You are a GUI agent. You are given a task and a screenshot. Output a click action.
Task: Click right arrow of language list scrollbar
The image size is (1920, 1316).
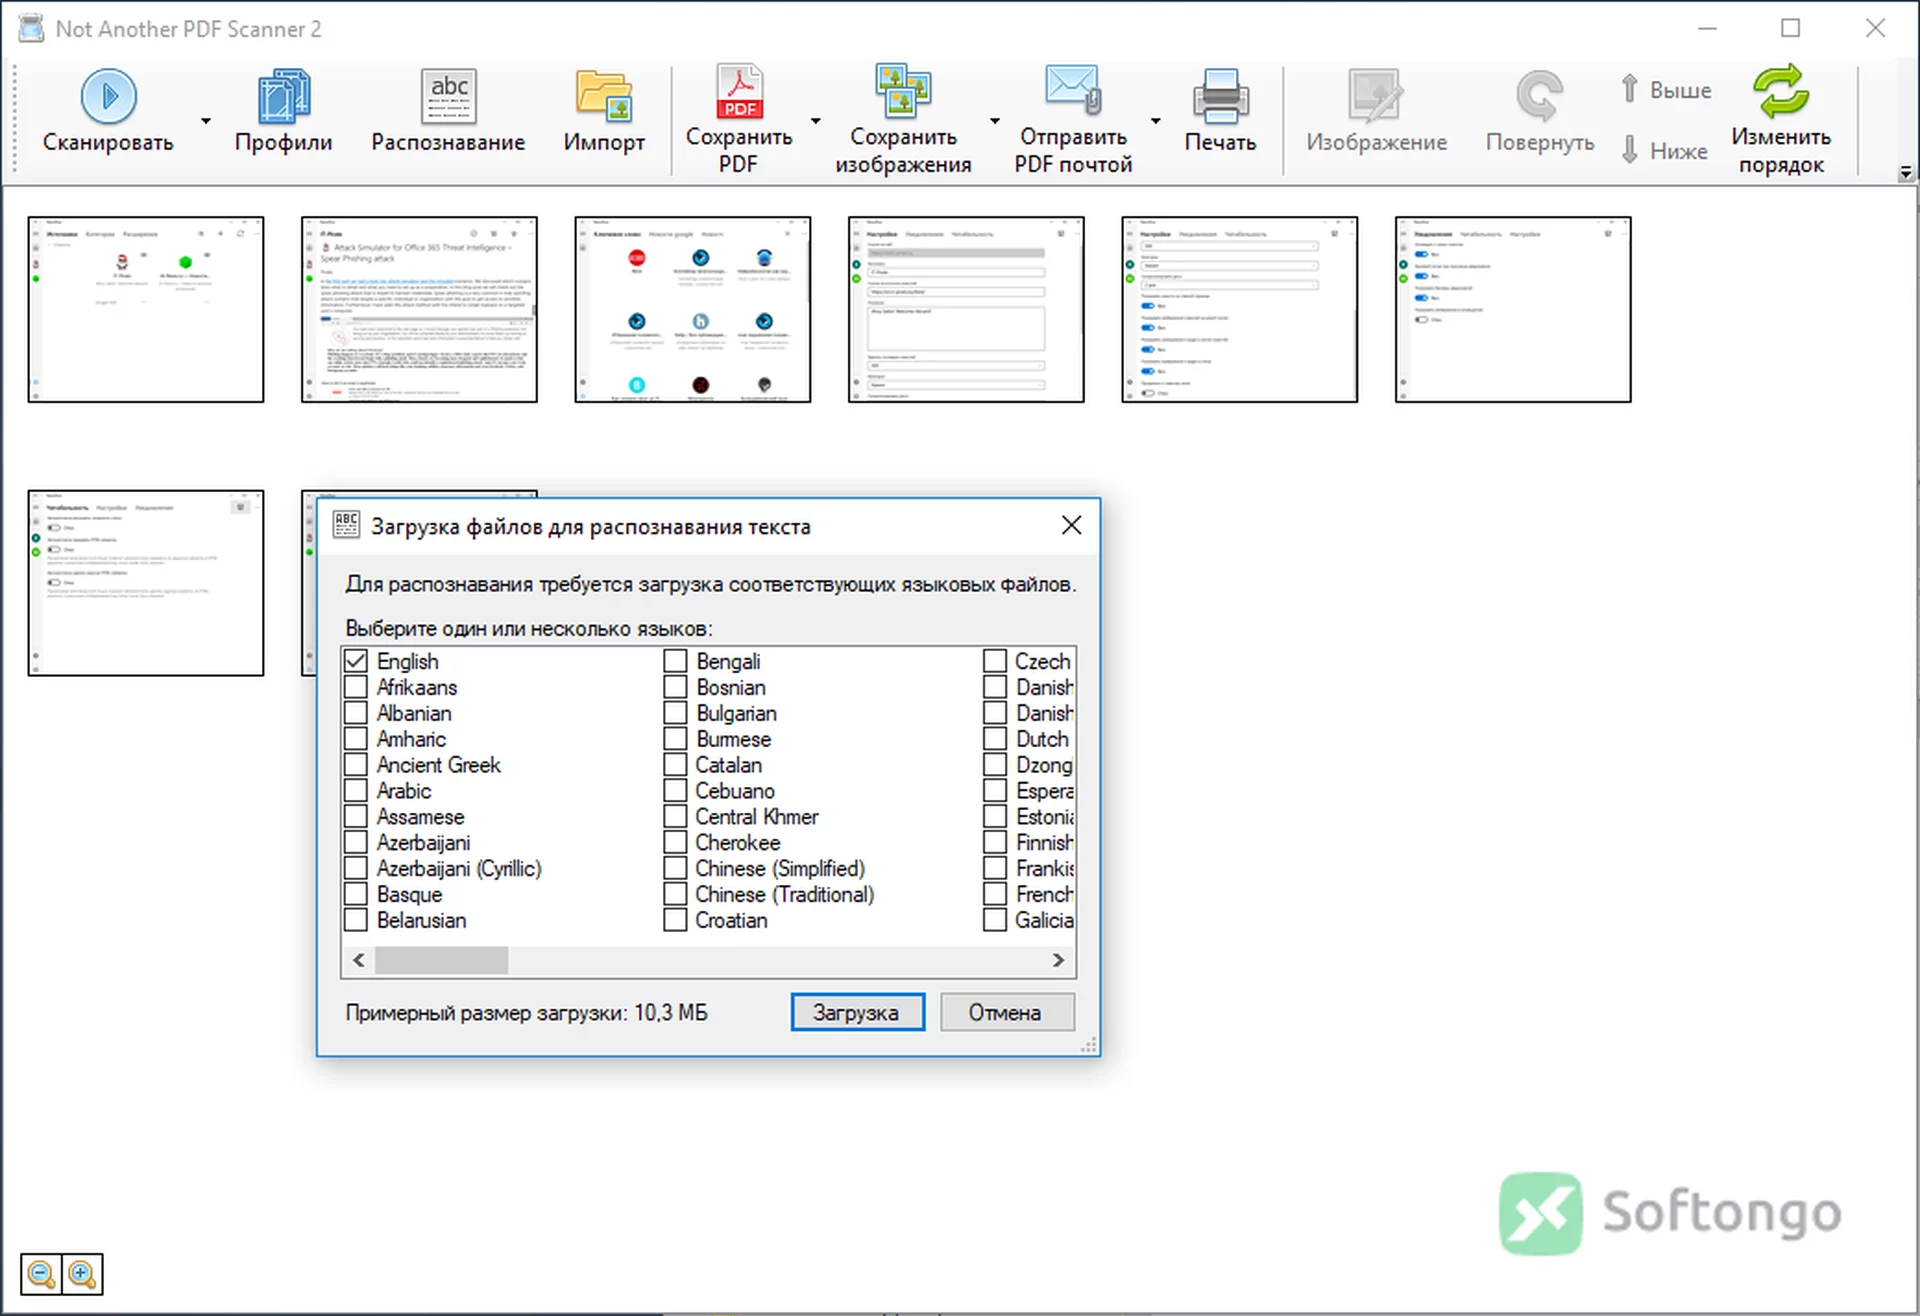point(1058,960)
